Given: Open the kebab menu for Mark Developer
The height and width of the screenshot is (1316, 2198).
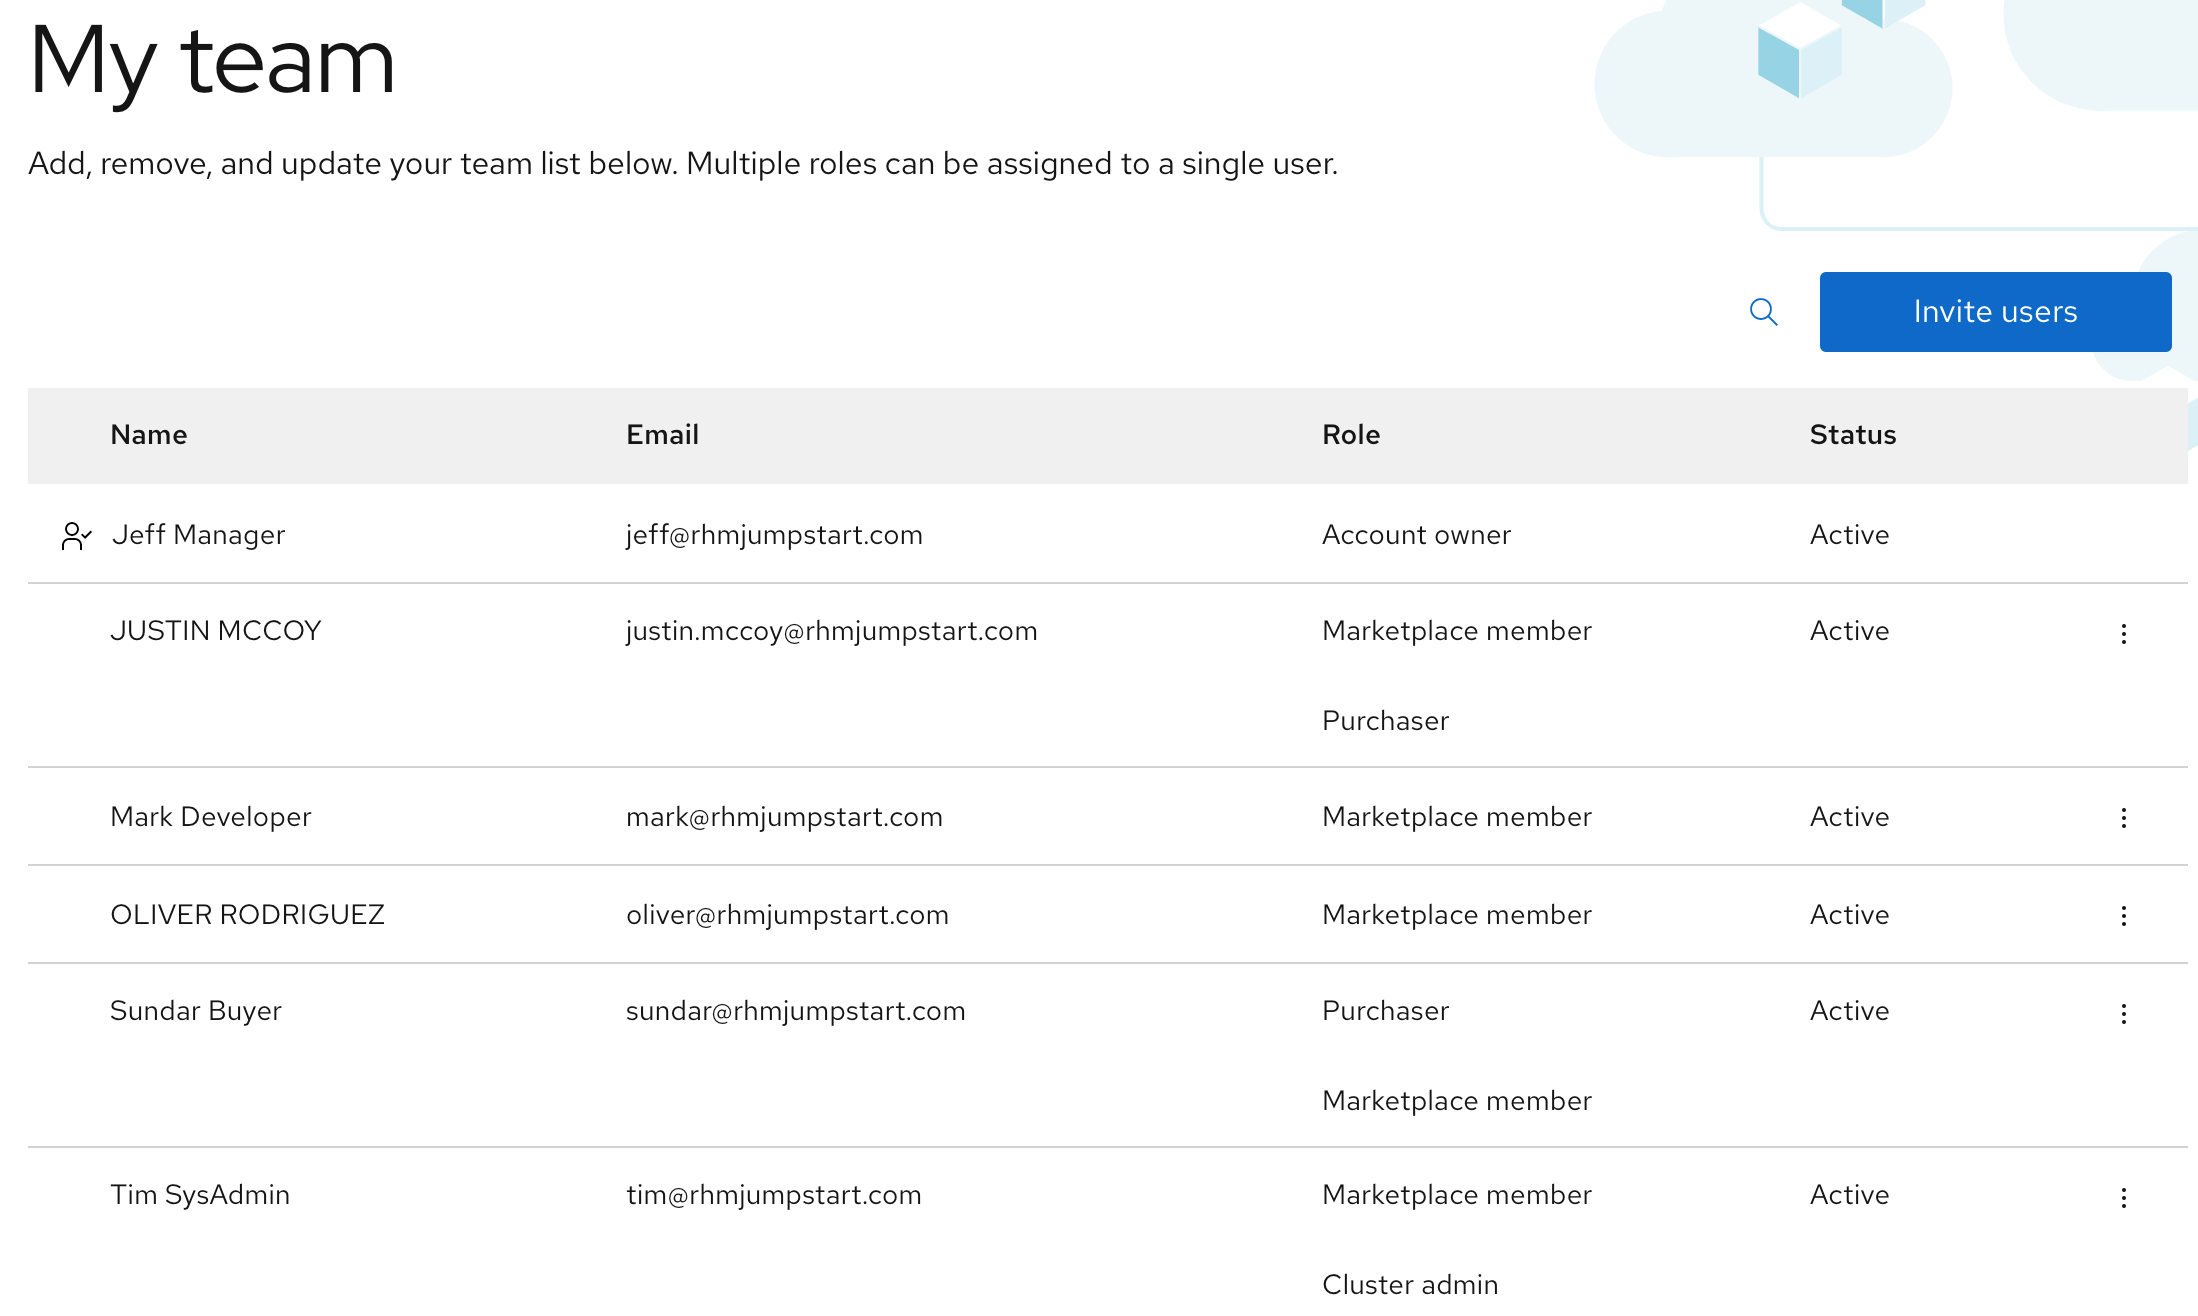Looking at the screenshot, I should [x=2124, y=818].
